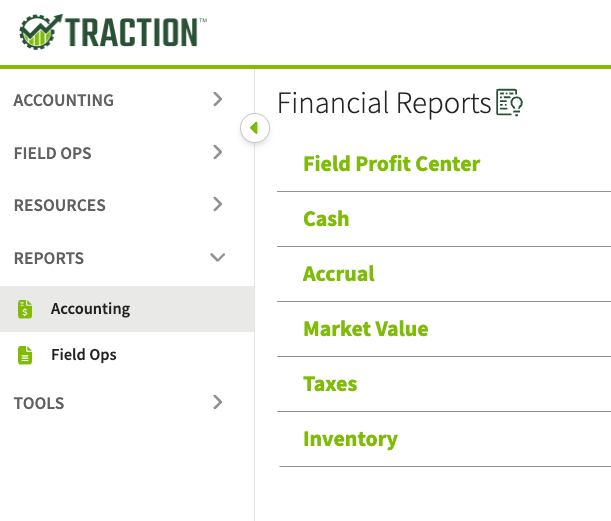
Task: Expand the TOOLS menu chevron
Action: pos(218,402)
